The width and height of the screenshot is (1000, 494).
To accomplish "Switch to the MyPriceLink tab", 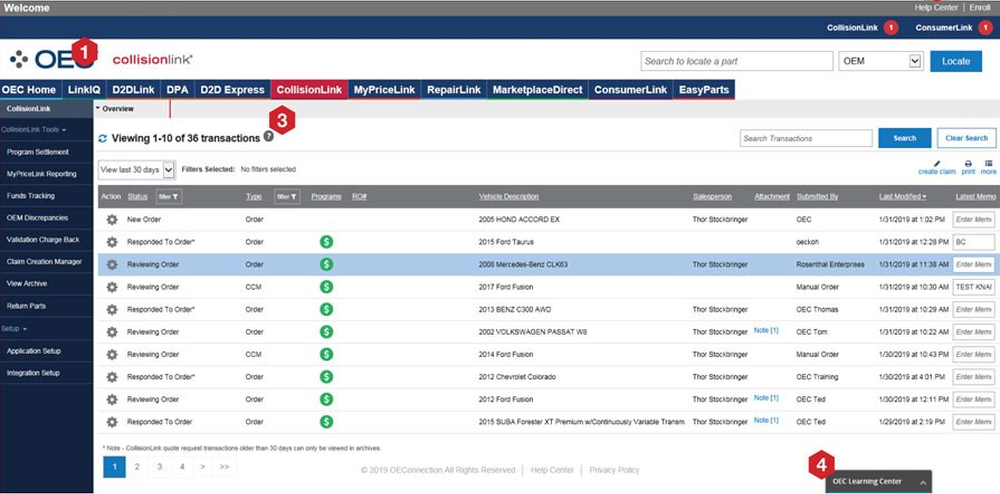I will click(384, 90).
